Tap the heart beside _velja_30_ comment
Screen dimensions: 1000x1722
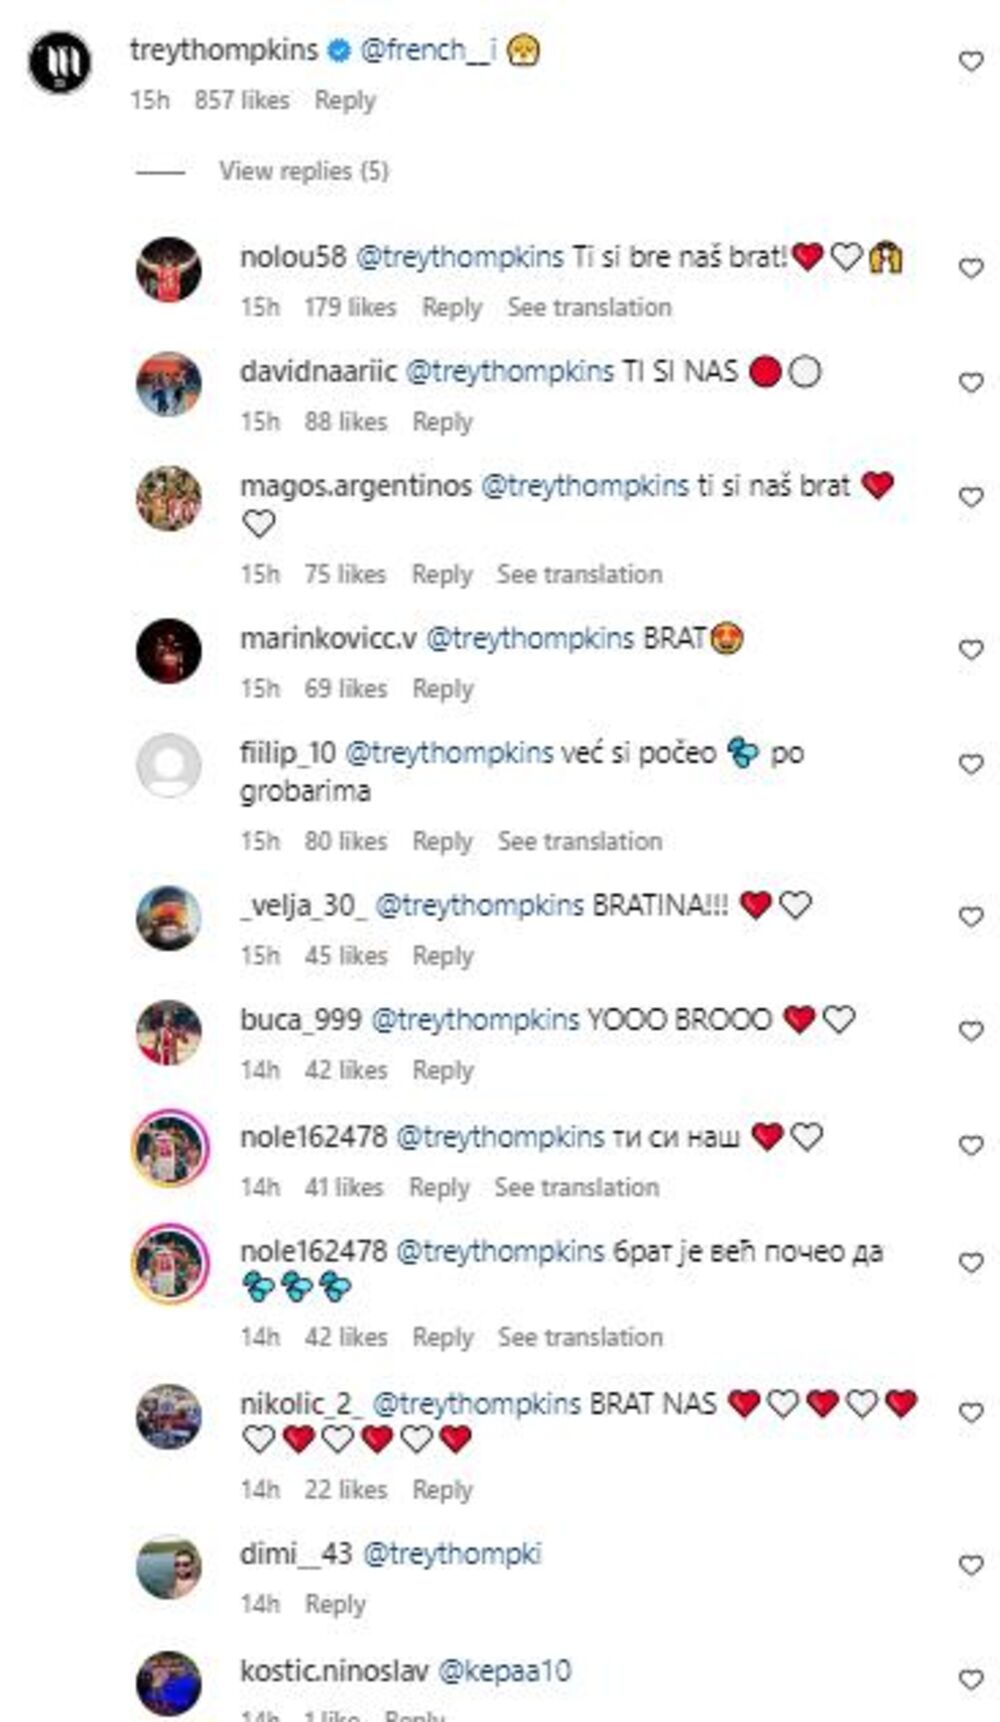click(x=971, y=917)
